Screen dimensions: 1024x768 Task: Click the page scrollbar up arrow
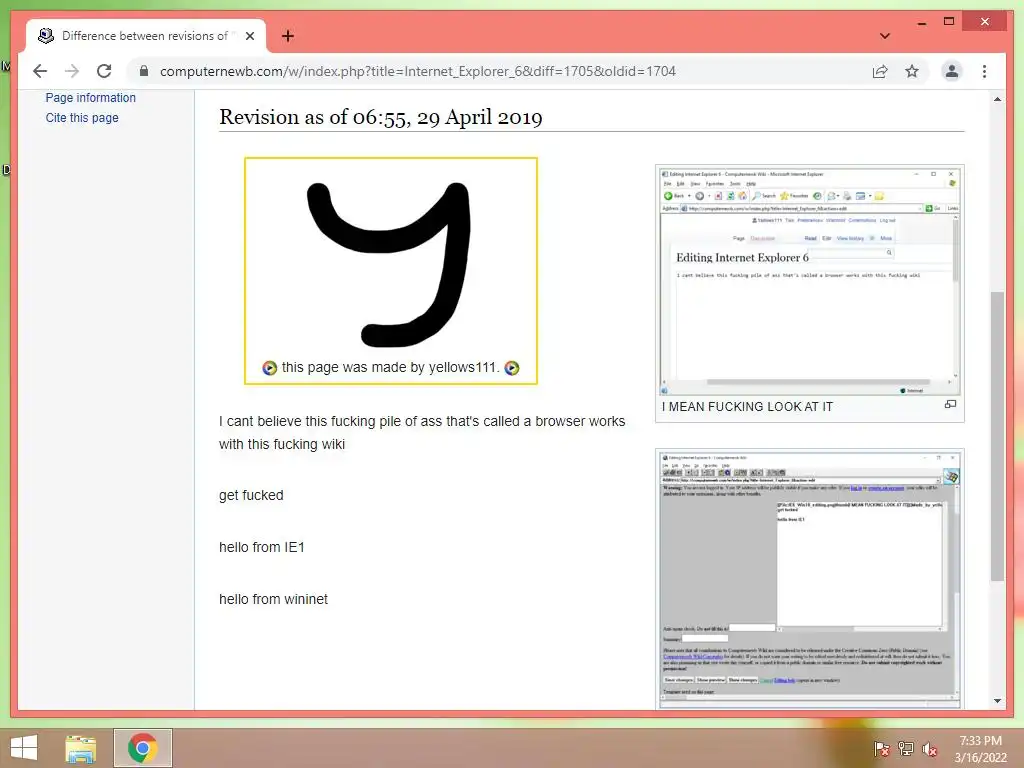(997, 99)
